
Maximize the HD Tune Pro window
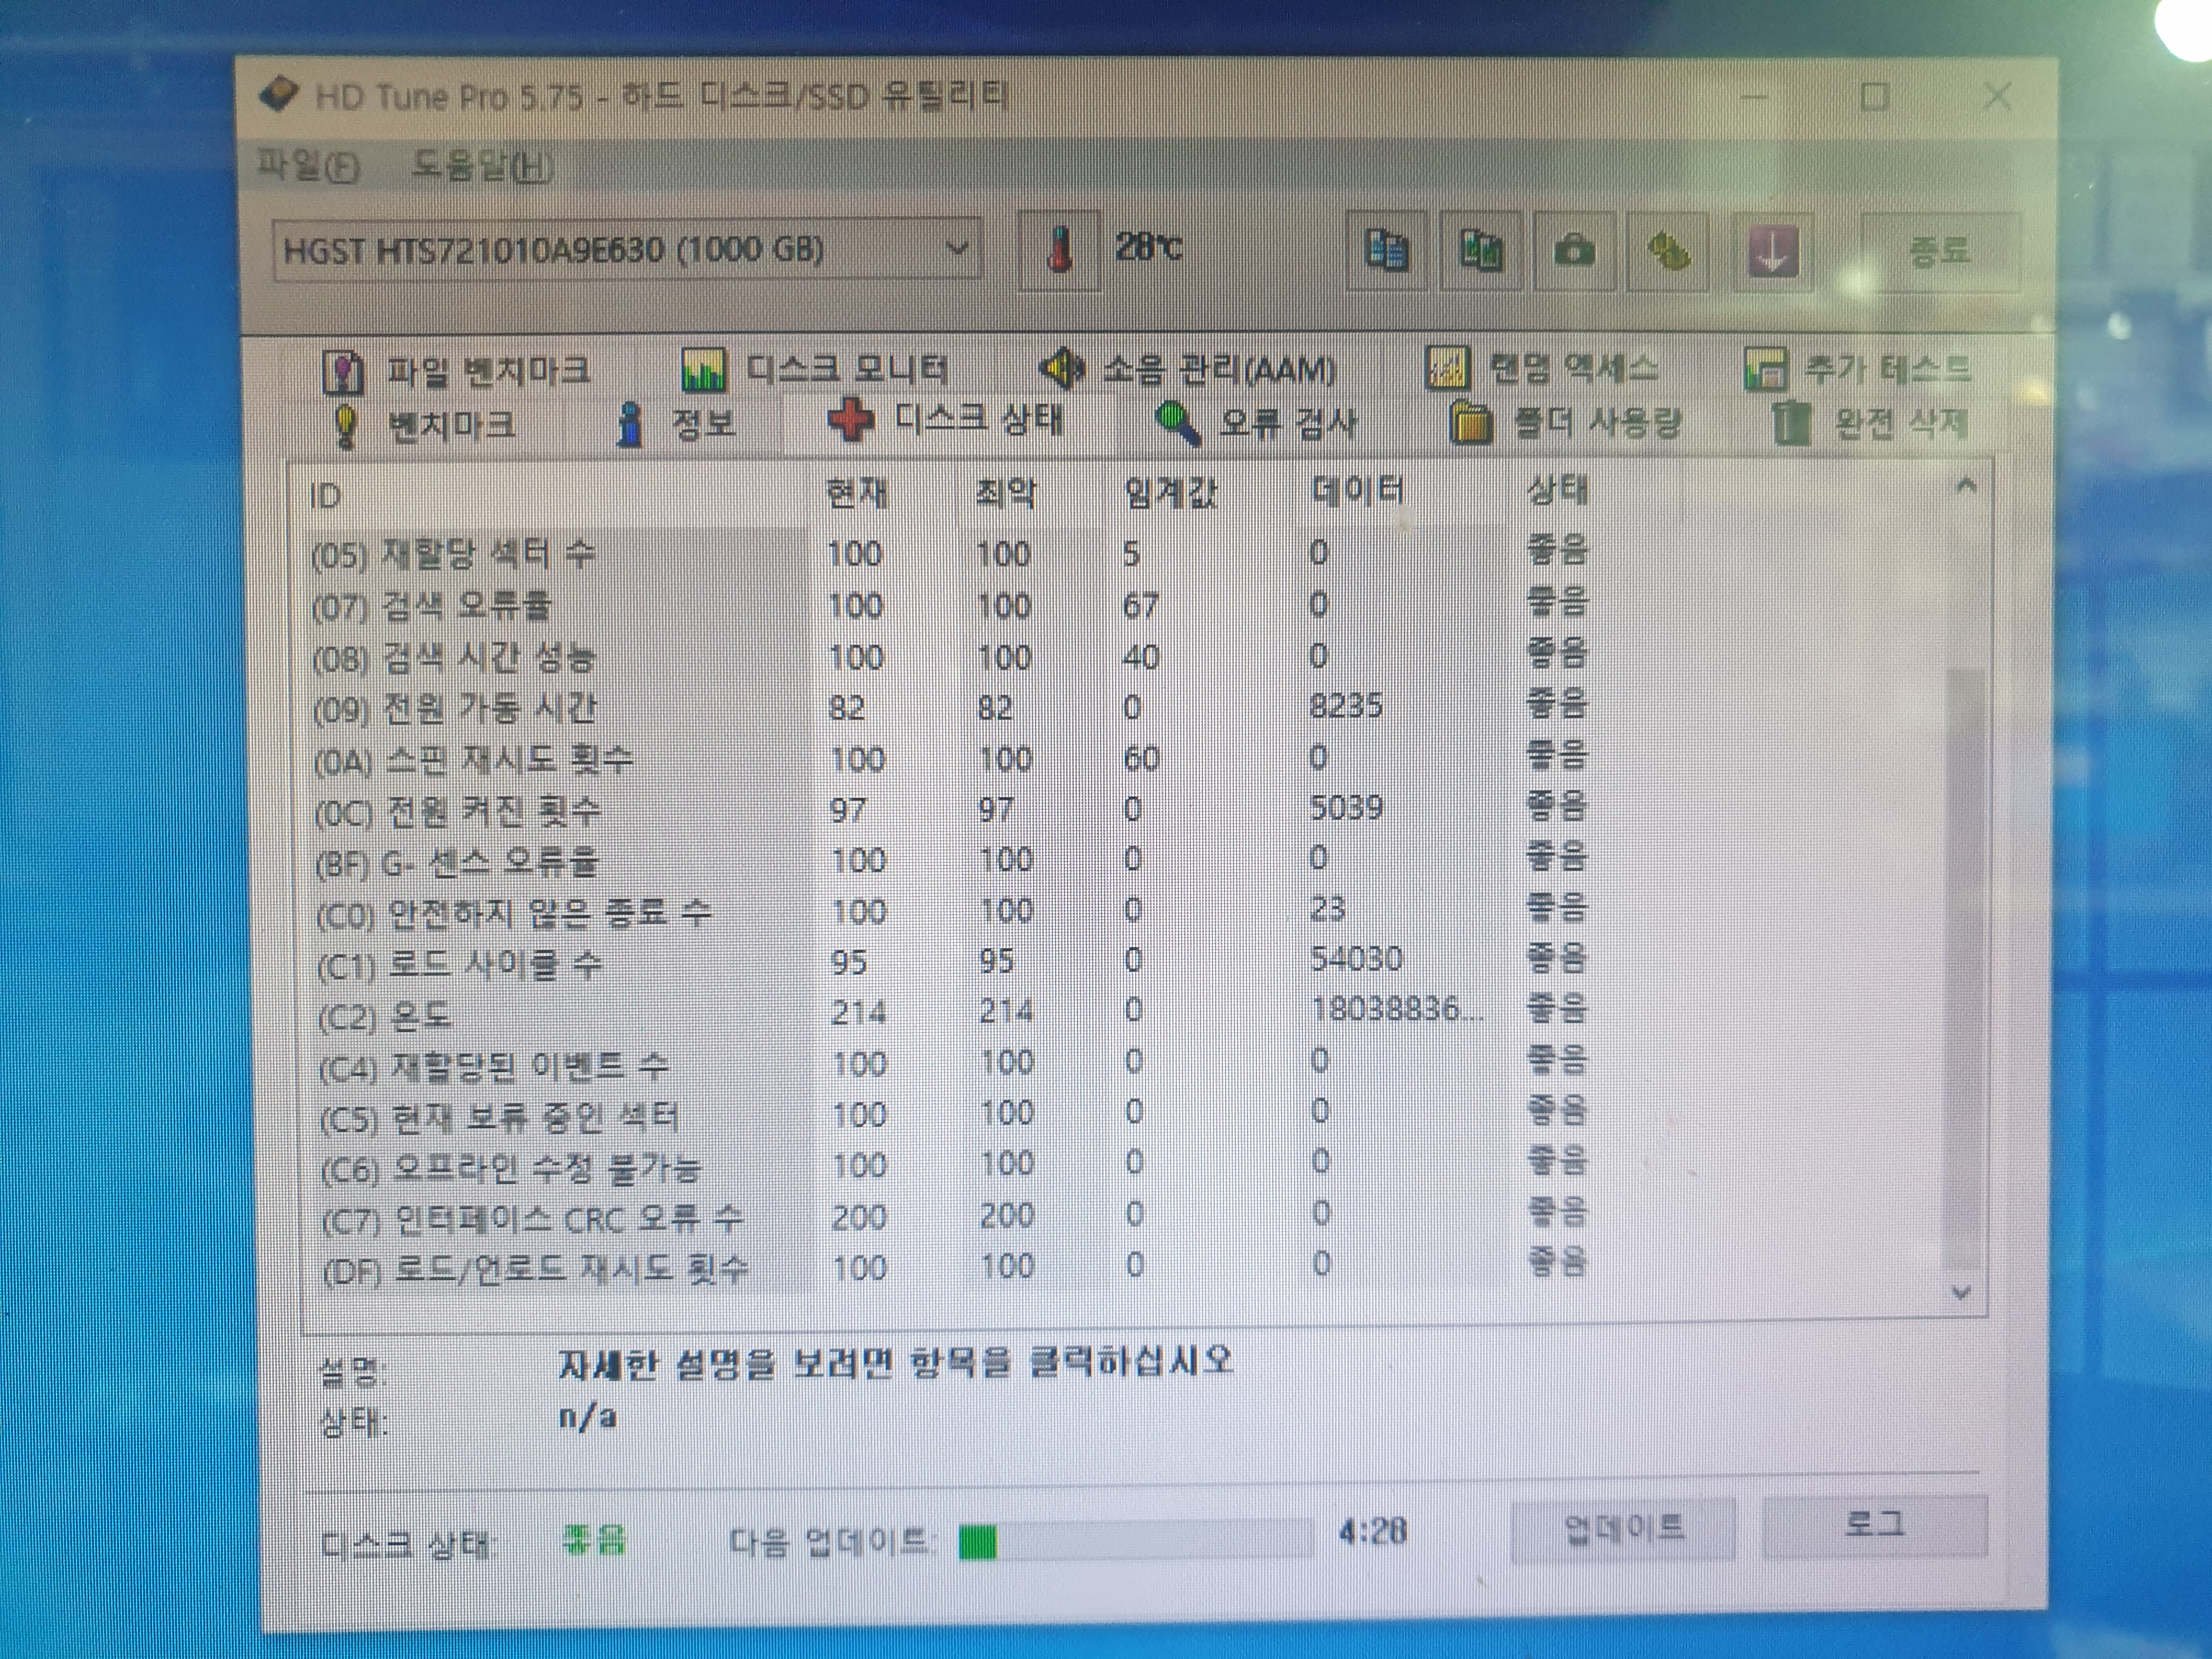[1875, 97]
